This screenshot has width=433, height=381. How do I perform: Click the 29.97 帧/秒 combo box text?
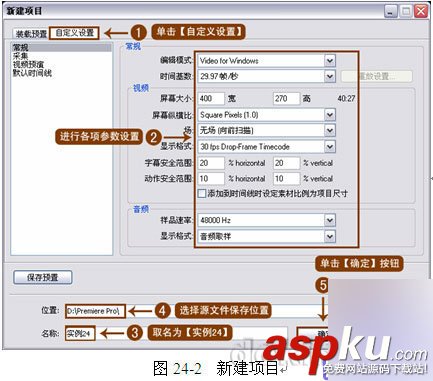click(219, 76)
